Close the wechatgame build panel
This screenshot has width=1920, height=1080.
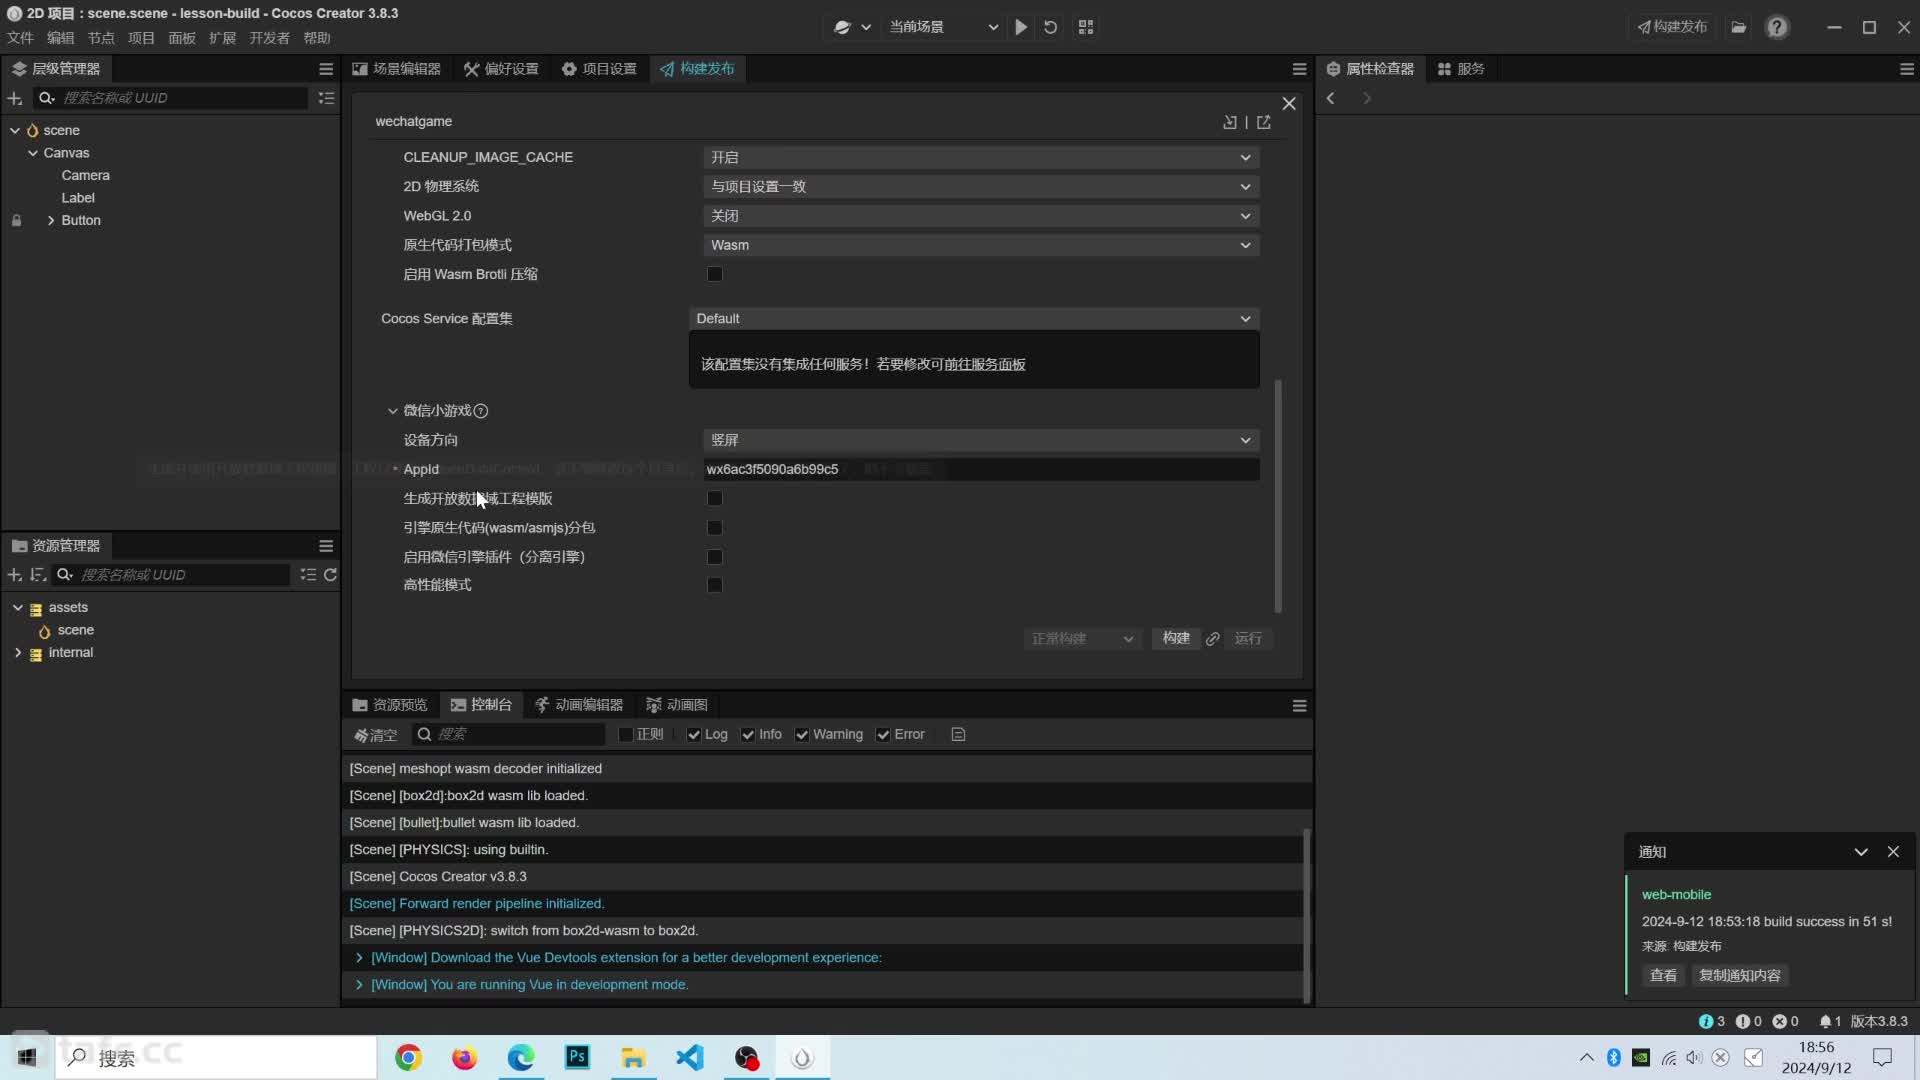click(1289, 104)
